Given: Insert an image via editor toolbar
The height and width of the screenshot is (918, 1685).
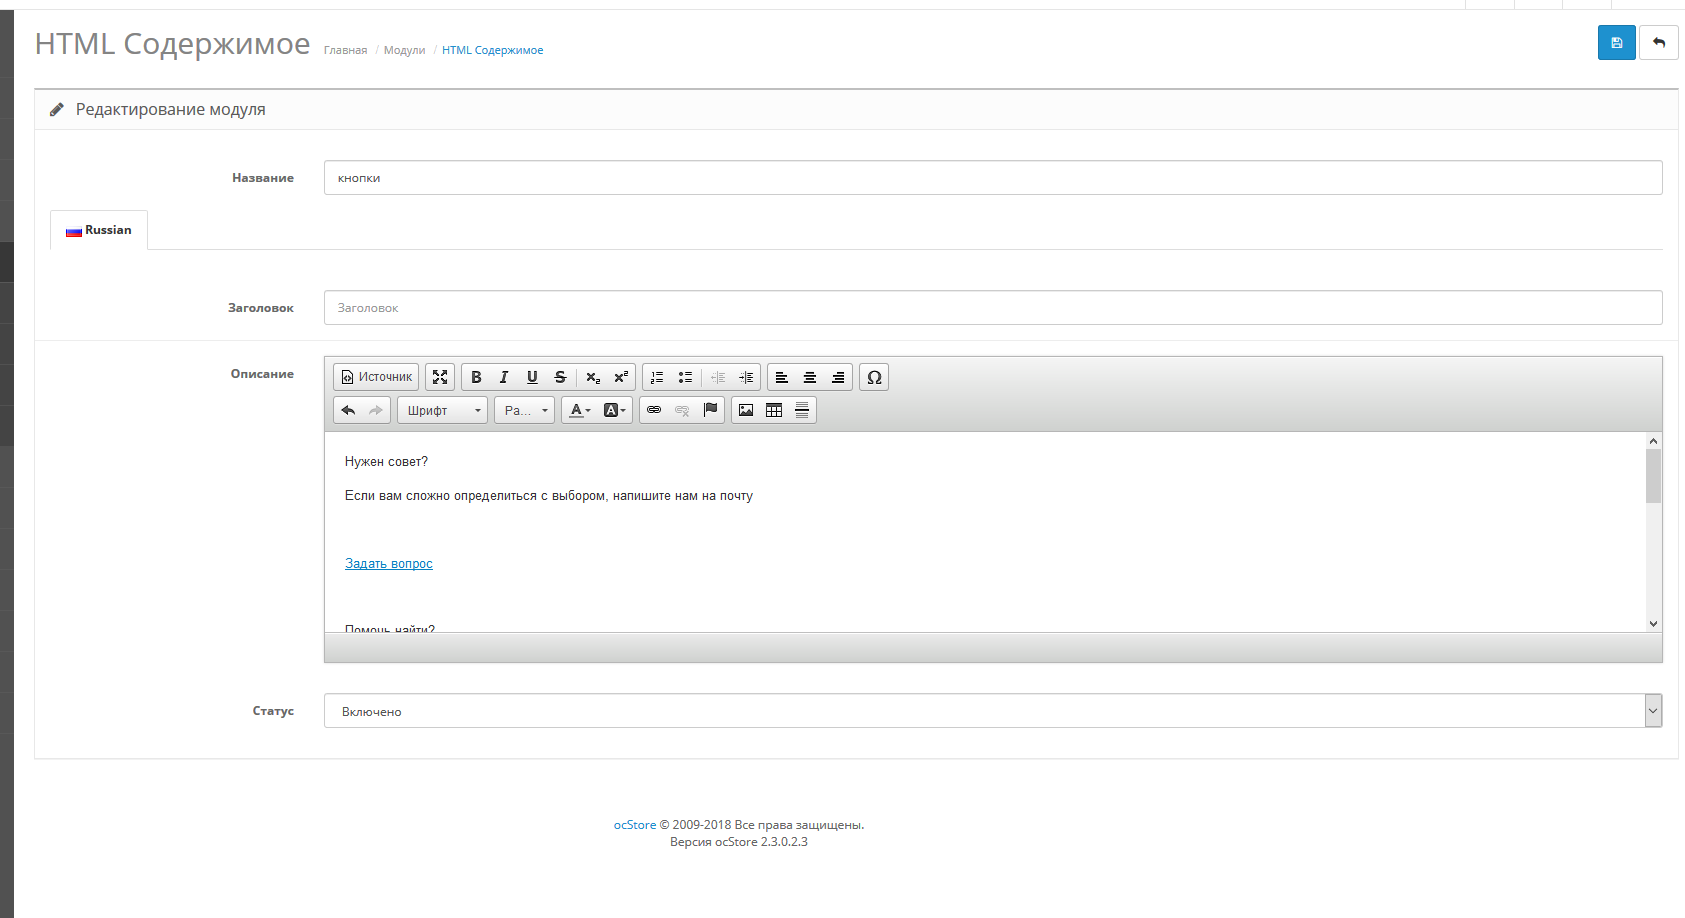Looking at the screenshot, I should click(x=746, y=410).
